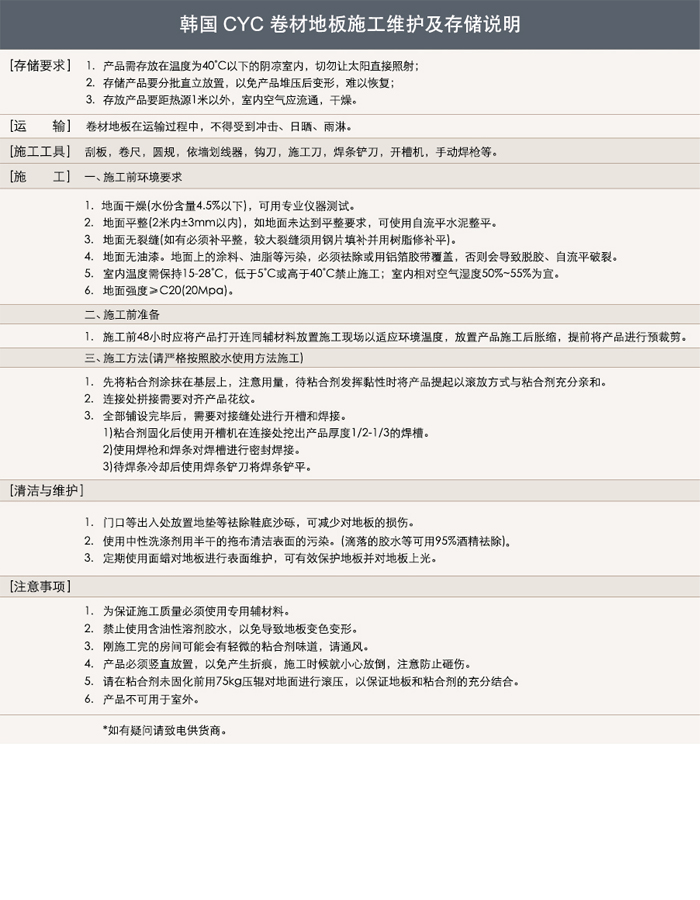
Task: Select the heading 一、施工前环境要求
Action: [133, 177]
